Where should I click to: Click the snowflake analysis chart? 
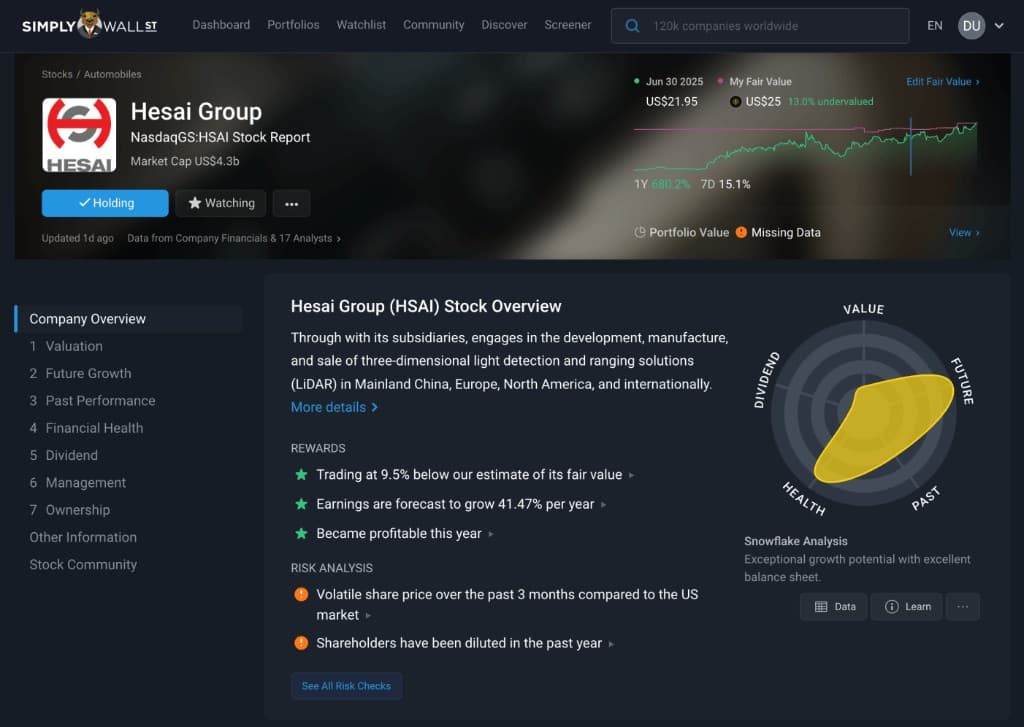863,413
